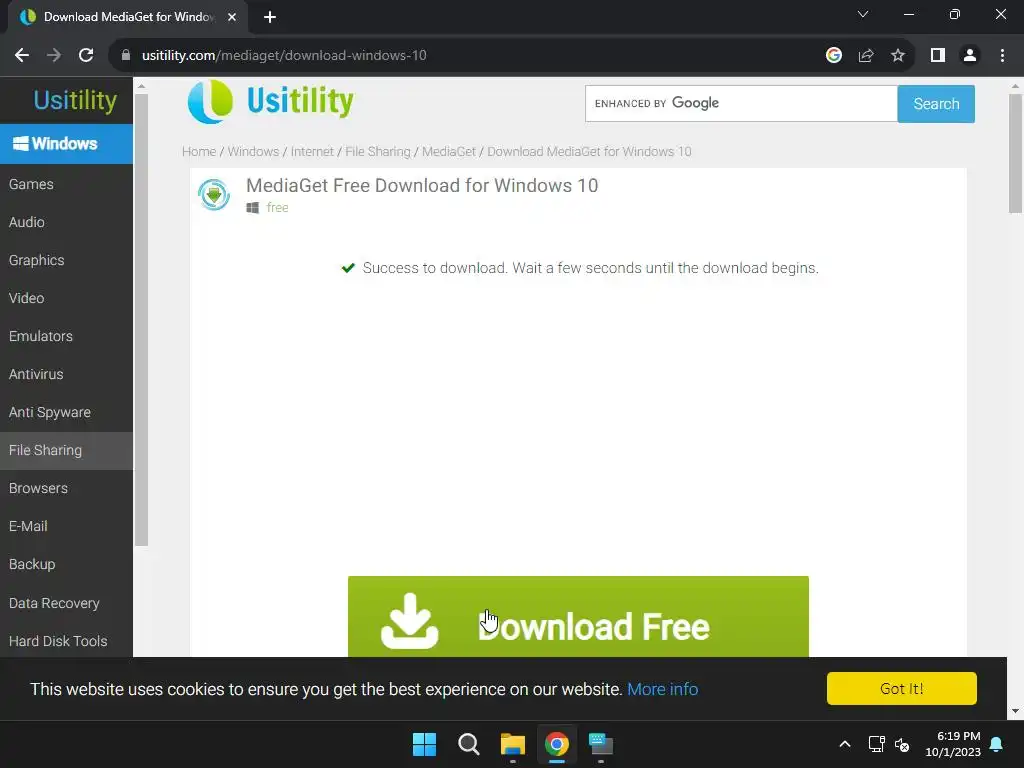This screenshot has width=1024, height=768.
Task: Open the Antivirus category
Action: pyautogui.click(x=66, y=374)
